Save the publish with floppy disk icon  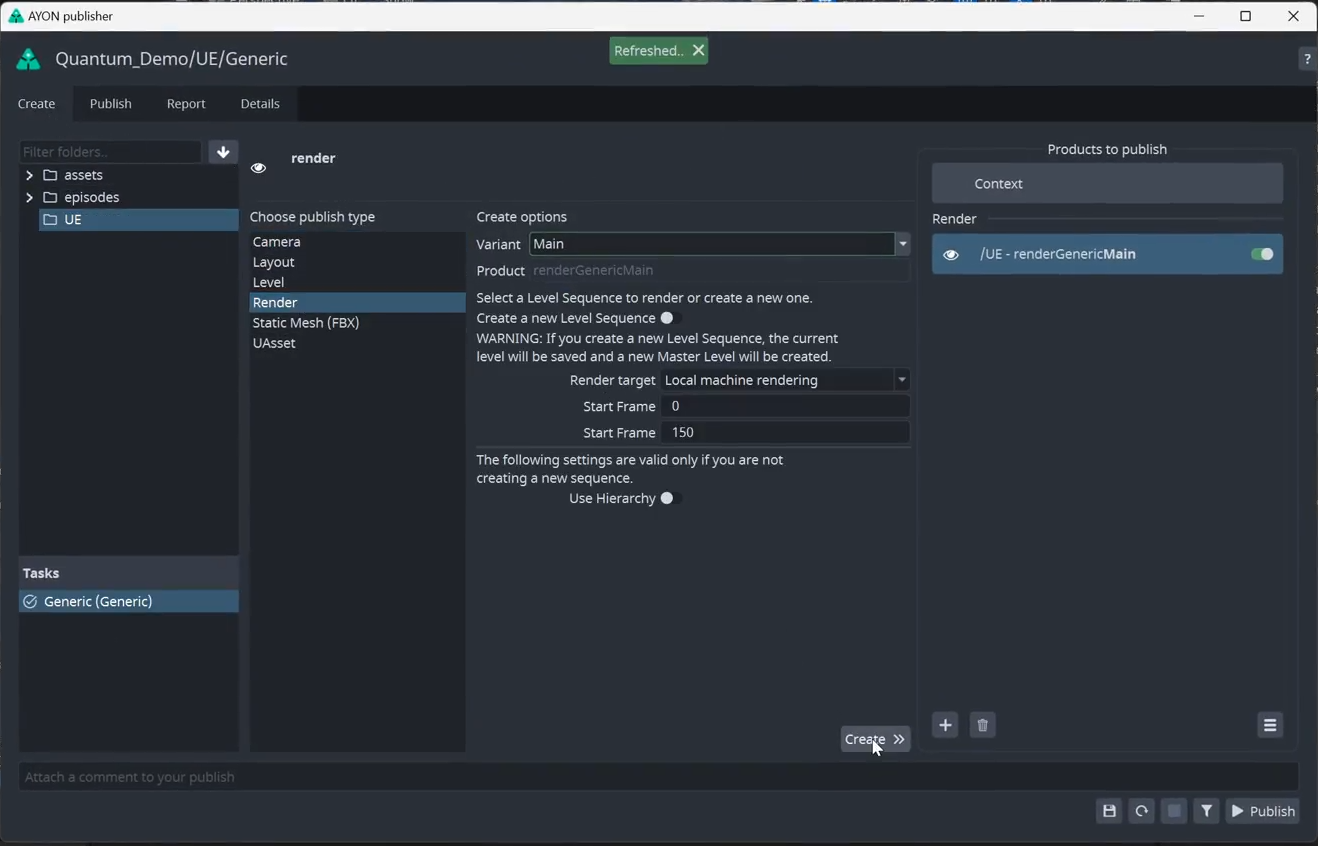tap(1109, 811)
